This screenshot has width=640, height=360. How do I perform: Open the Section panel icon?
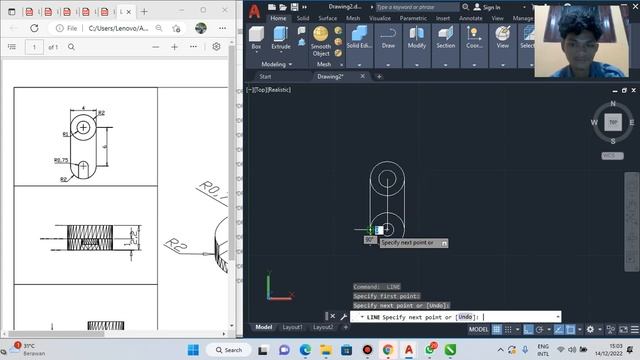(x=445, y=33)
